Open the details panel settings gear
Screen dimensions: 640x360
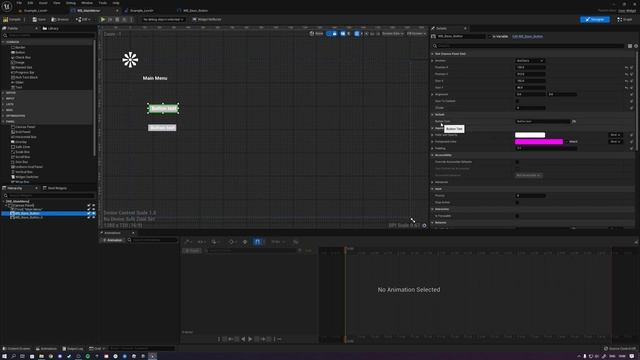(x=636, y=46)
